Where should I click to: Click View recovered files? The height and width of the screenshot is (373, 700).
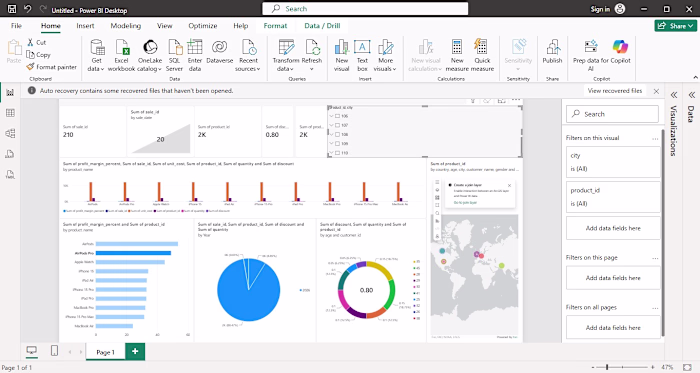coord(615,91)
